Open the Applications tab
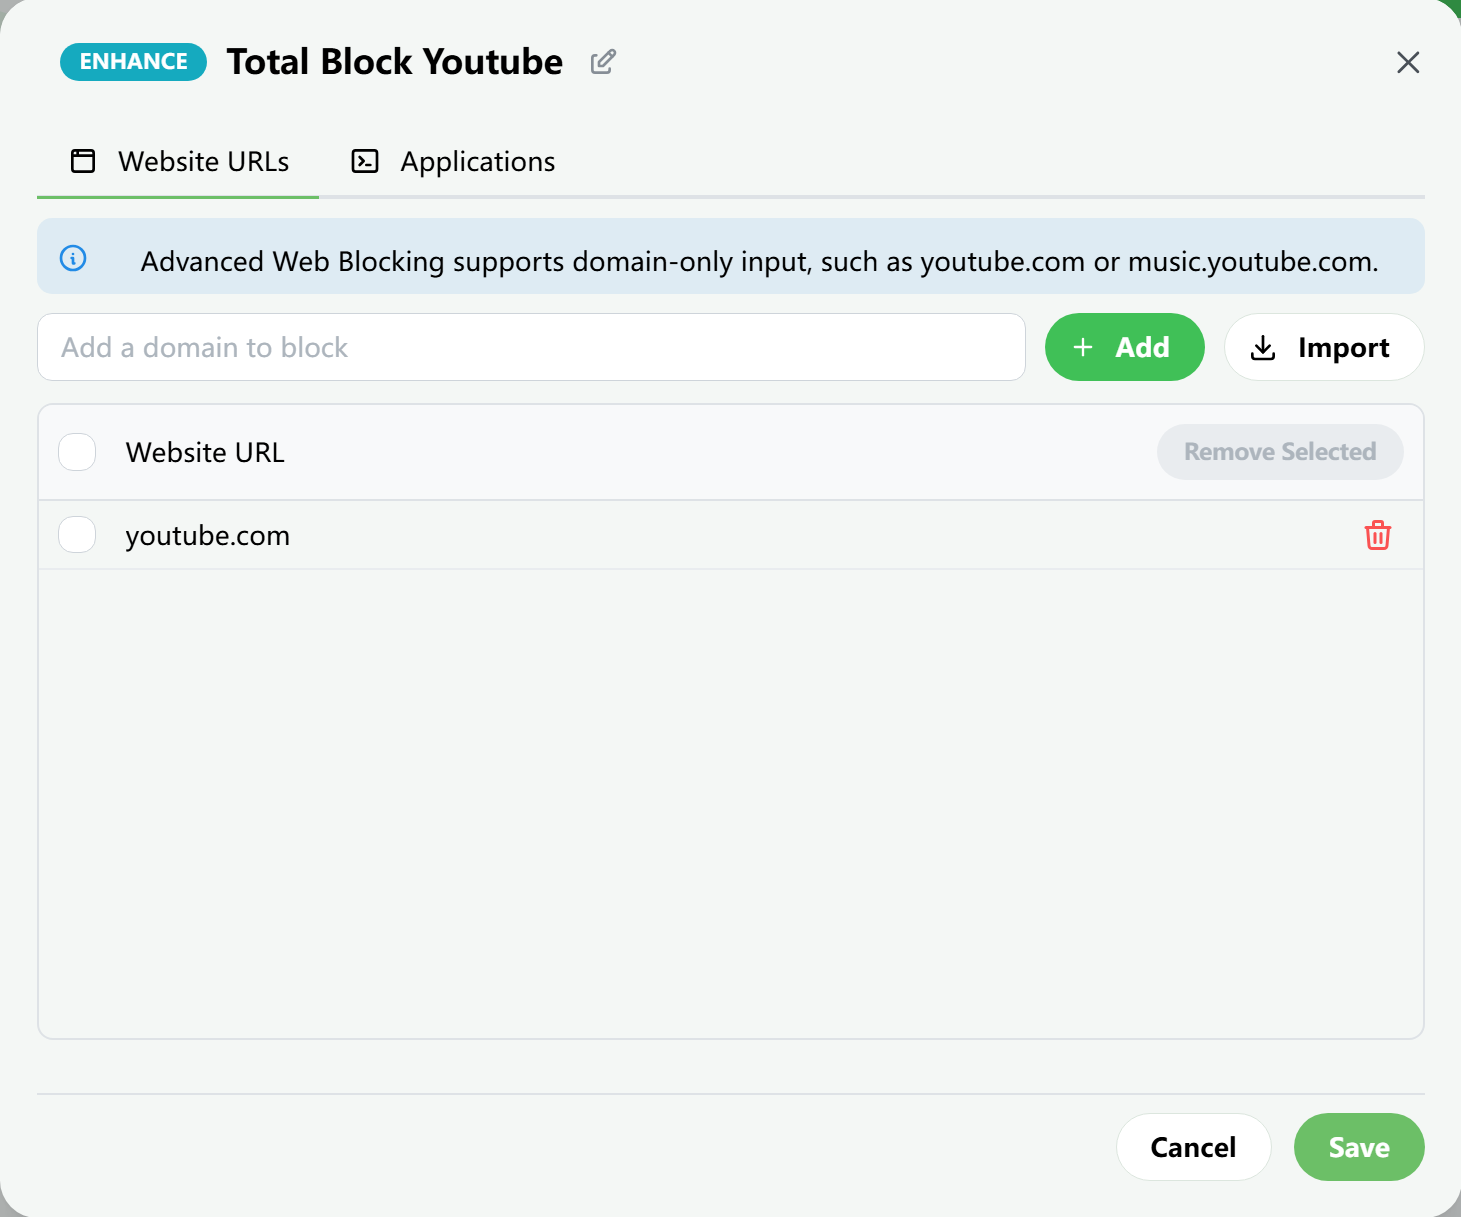 click(x=453, y=161)
